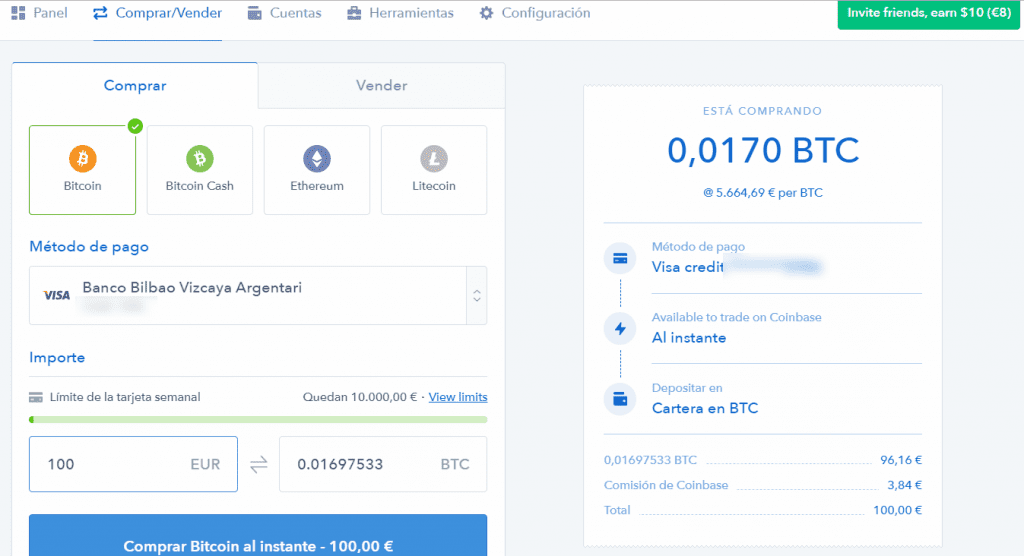Click the Total 100,00 € value

point(897,510)
